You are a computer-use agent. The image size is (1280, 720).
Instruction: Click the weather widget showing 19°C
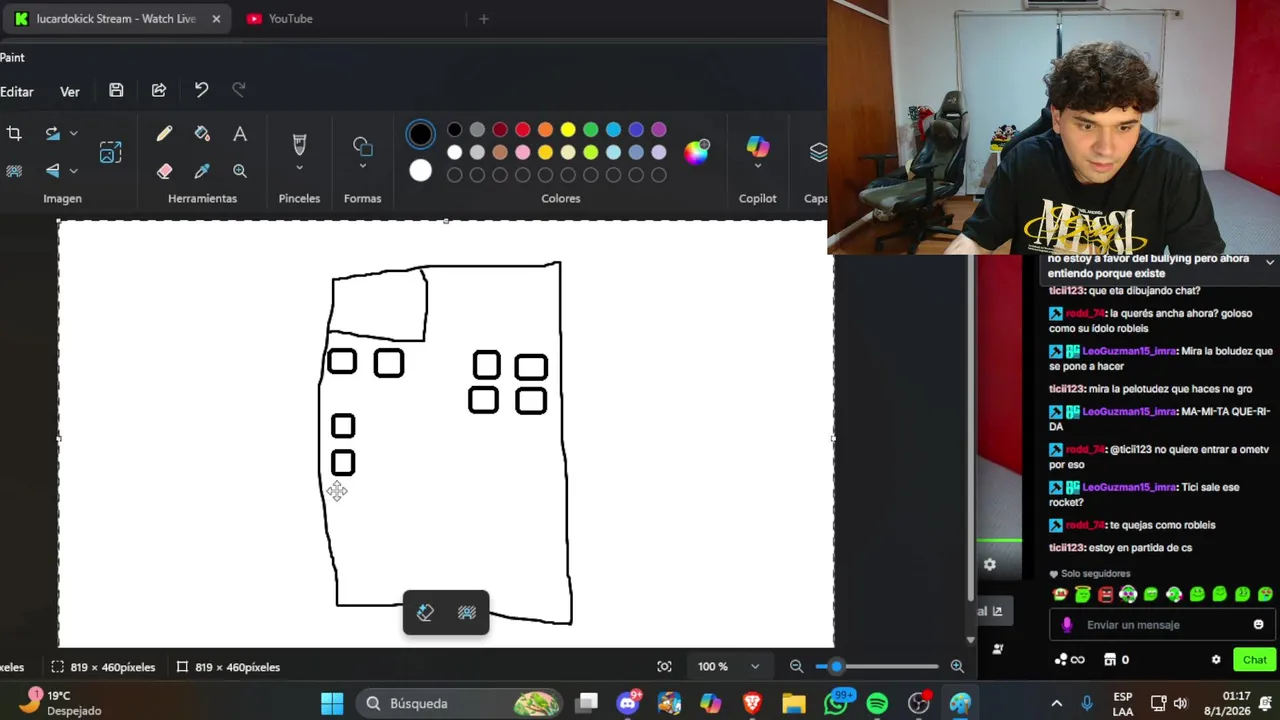(62, 702)
